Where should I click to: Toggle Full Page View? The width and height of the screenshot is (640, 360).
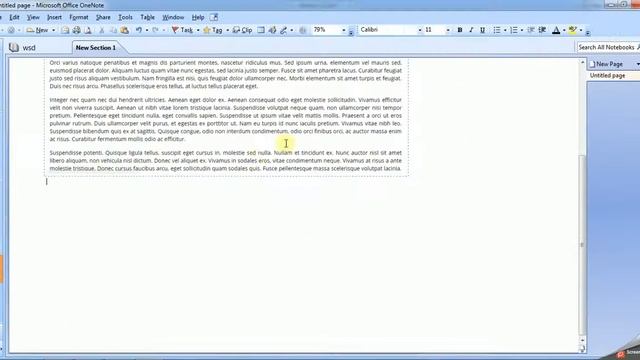[x=261, y=30]
